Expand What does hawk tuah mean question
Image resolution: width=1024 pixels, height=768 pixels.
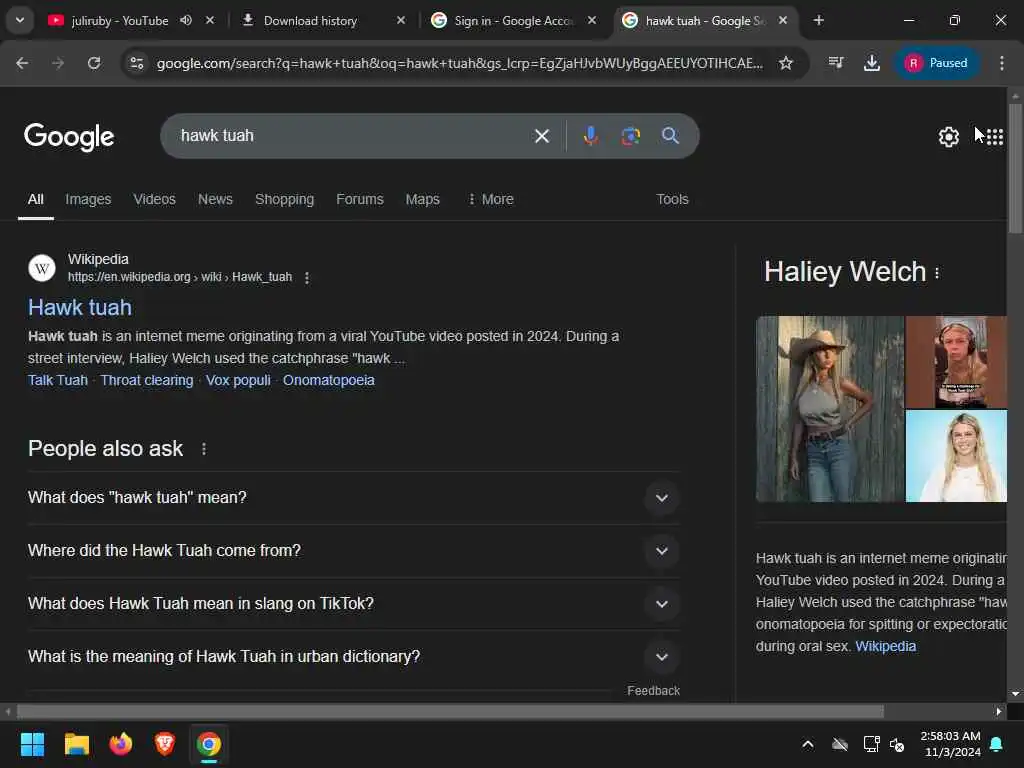coord(353,498)
